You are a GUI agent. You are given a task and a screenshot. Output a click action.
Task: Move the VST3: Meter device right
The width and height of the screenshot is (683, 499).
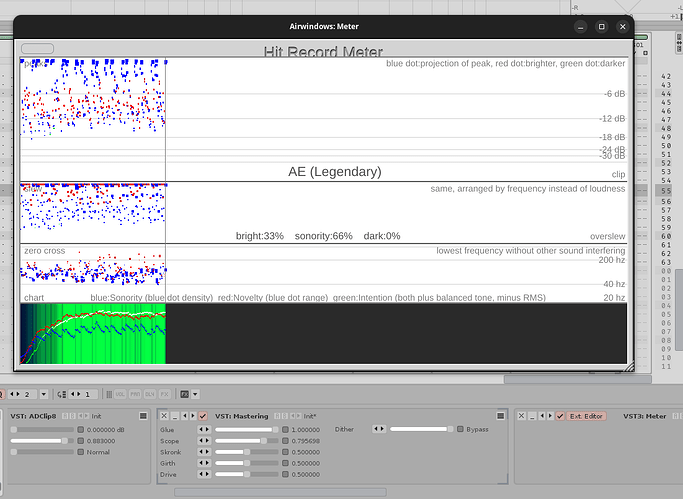[x=550, y=416]
